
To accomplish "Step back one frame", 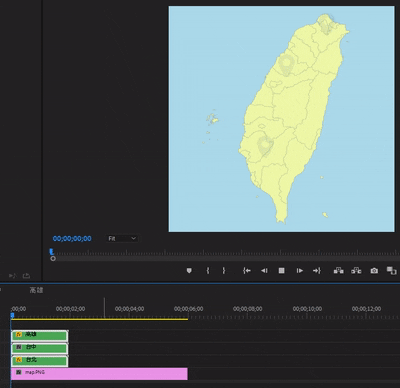I will click(x=264, y=271).
